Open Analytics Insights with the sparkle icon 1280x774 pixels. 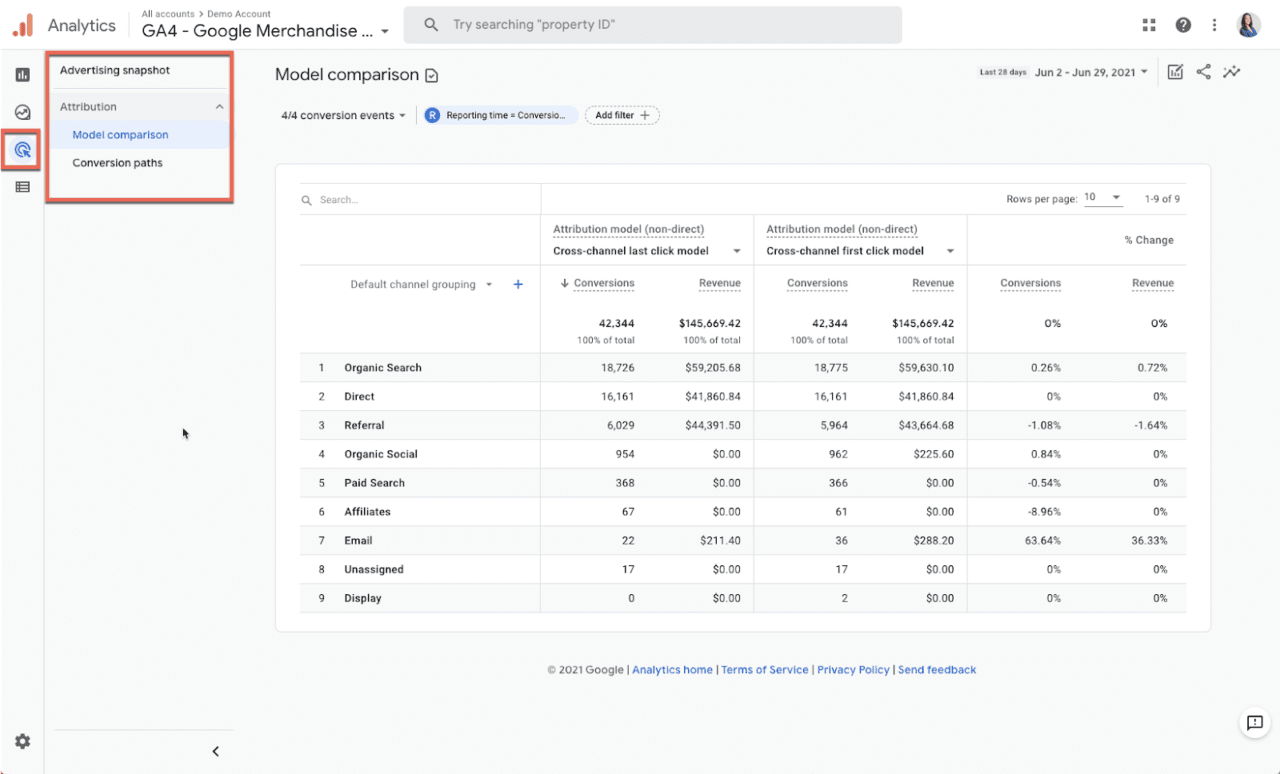pyautogui.click(x=1232, y=72)
